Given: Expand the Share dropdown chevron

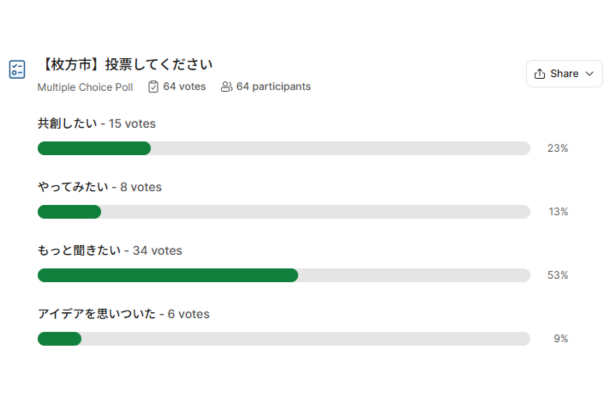Looking at the screenshot, I should tap(590, 74).
